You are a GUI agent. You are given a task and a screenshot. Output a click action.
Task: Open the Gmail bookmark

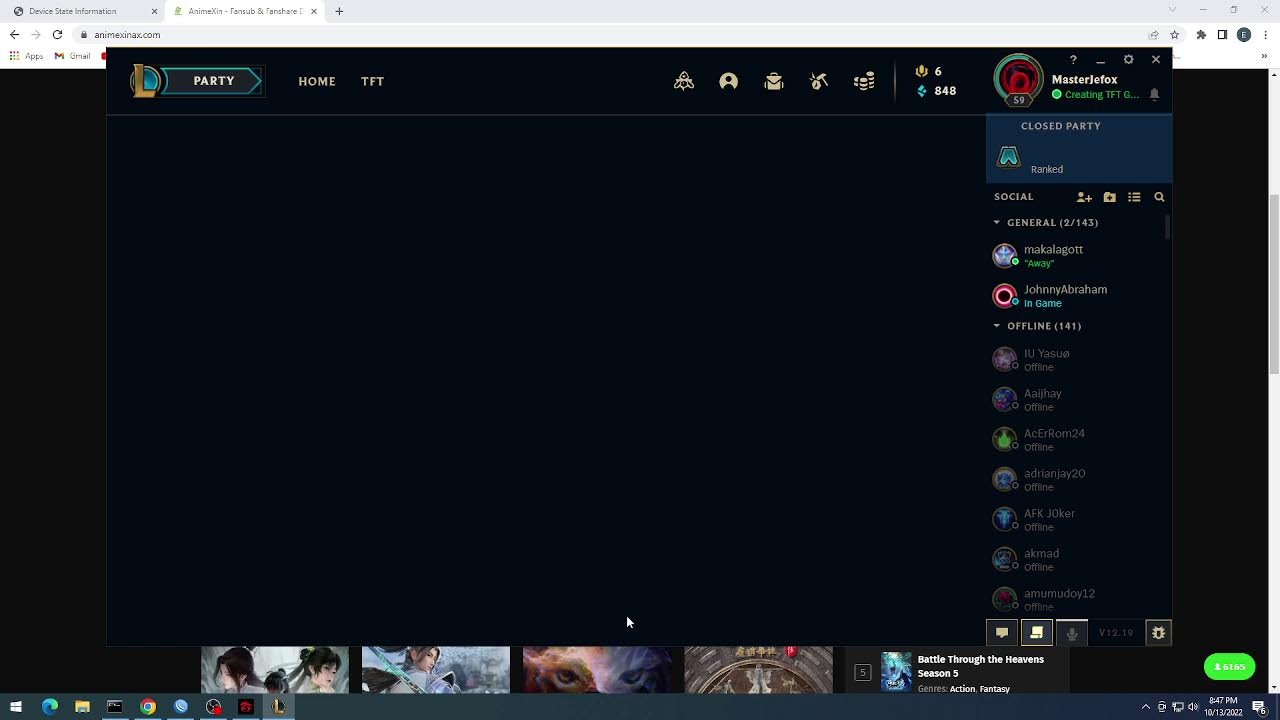tap(73, 56)
